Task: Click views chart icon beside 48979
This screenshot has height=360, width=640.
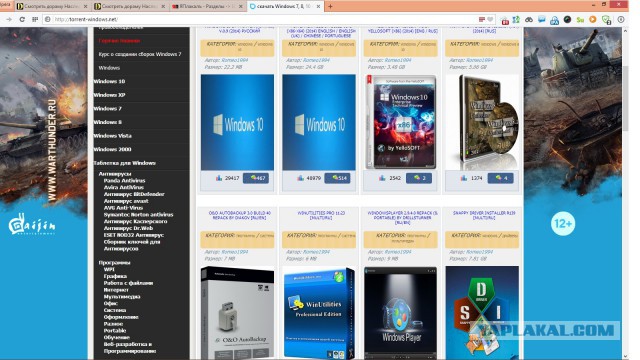Action: pyautogui.click(x=301, y=178)
